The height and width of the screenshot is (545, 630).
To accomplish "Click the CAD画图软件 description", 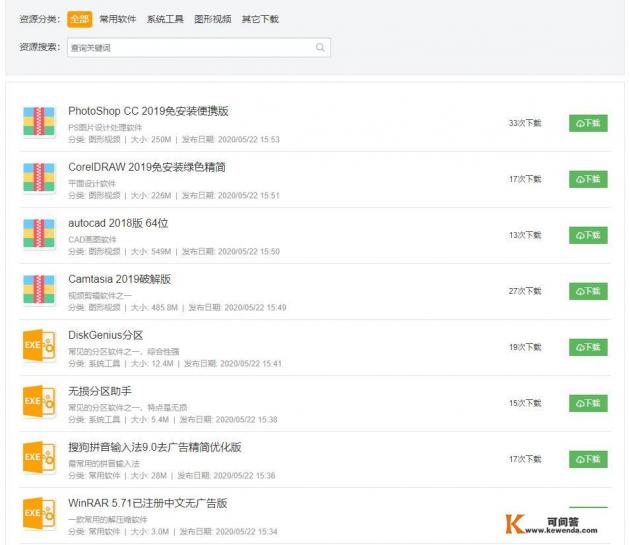I will pos(92,240).
